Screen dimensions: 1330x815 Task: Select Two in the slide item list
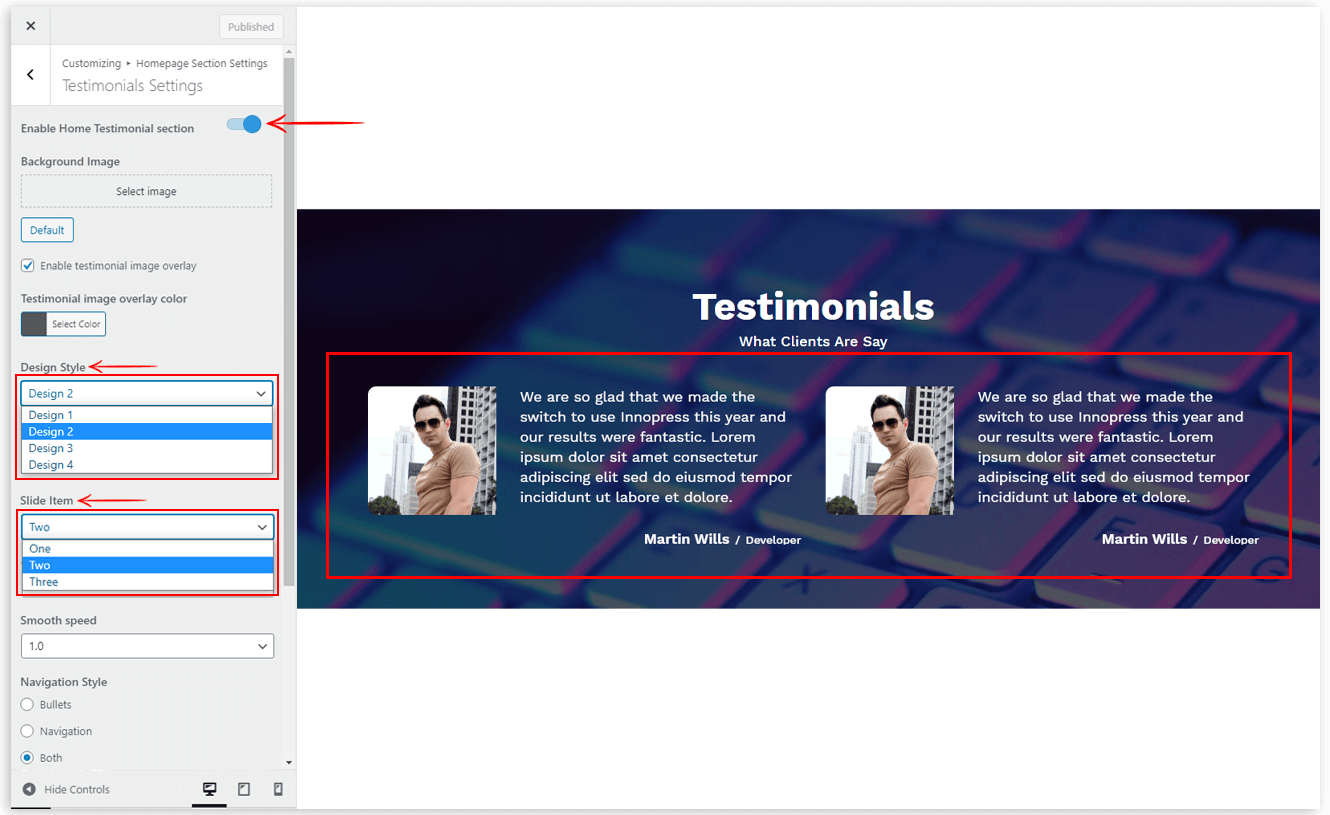point(148,565)
